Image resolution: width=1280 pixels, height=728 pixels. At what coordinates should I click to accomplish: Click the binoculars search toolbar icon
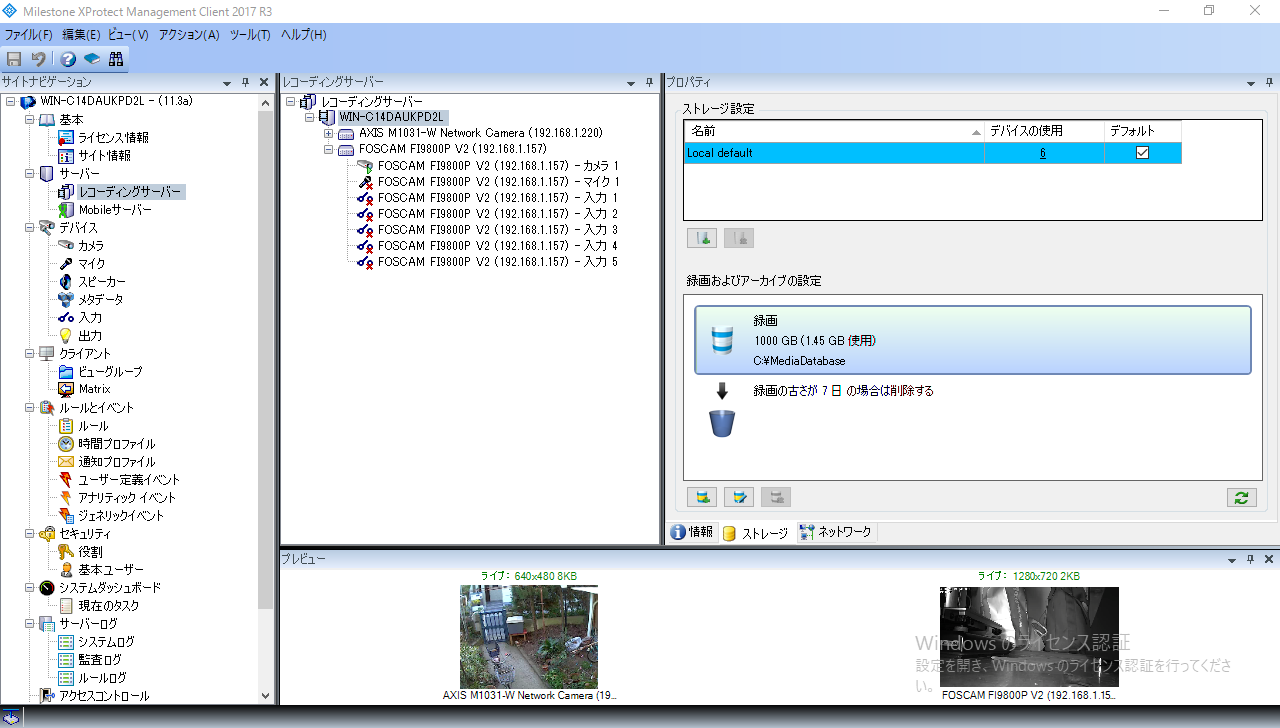[x=116, y=59]
